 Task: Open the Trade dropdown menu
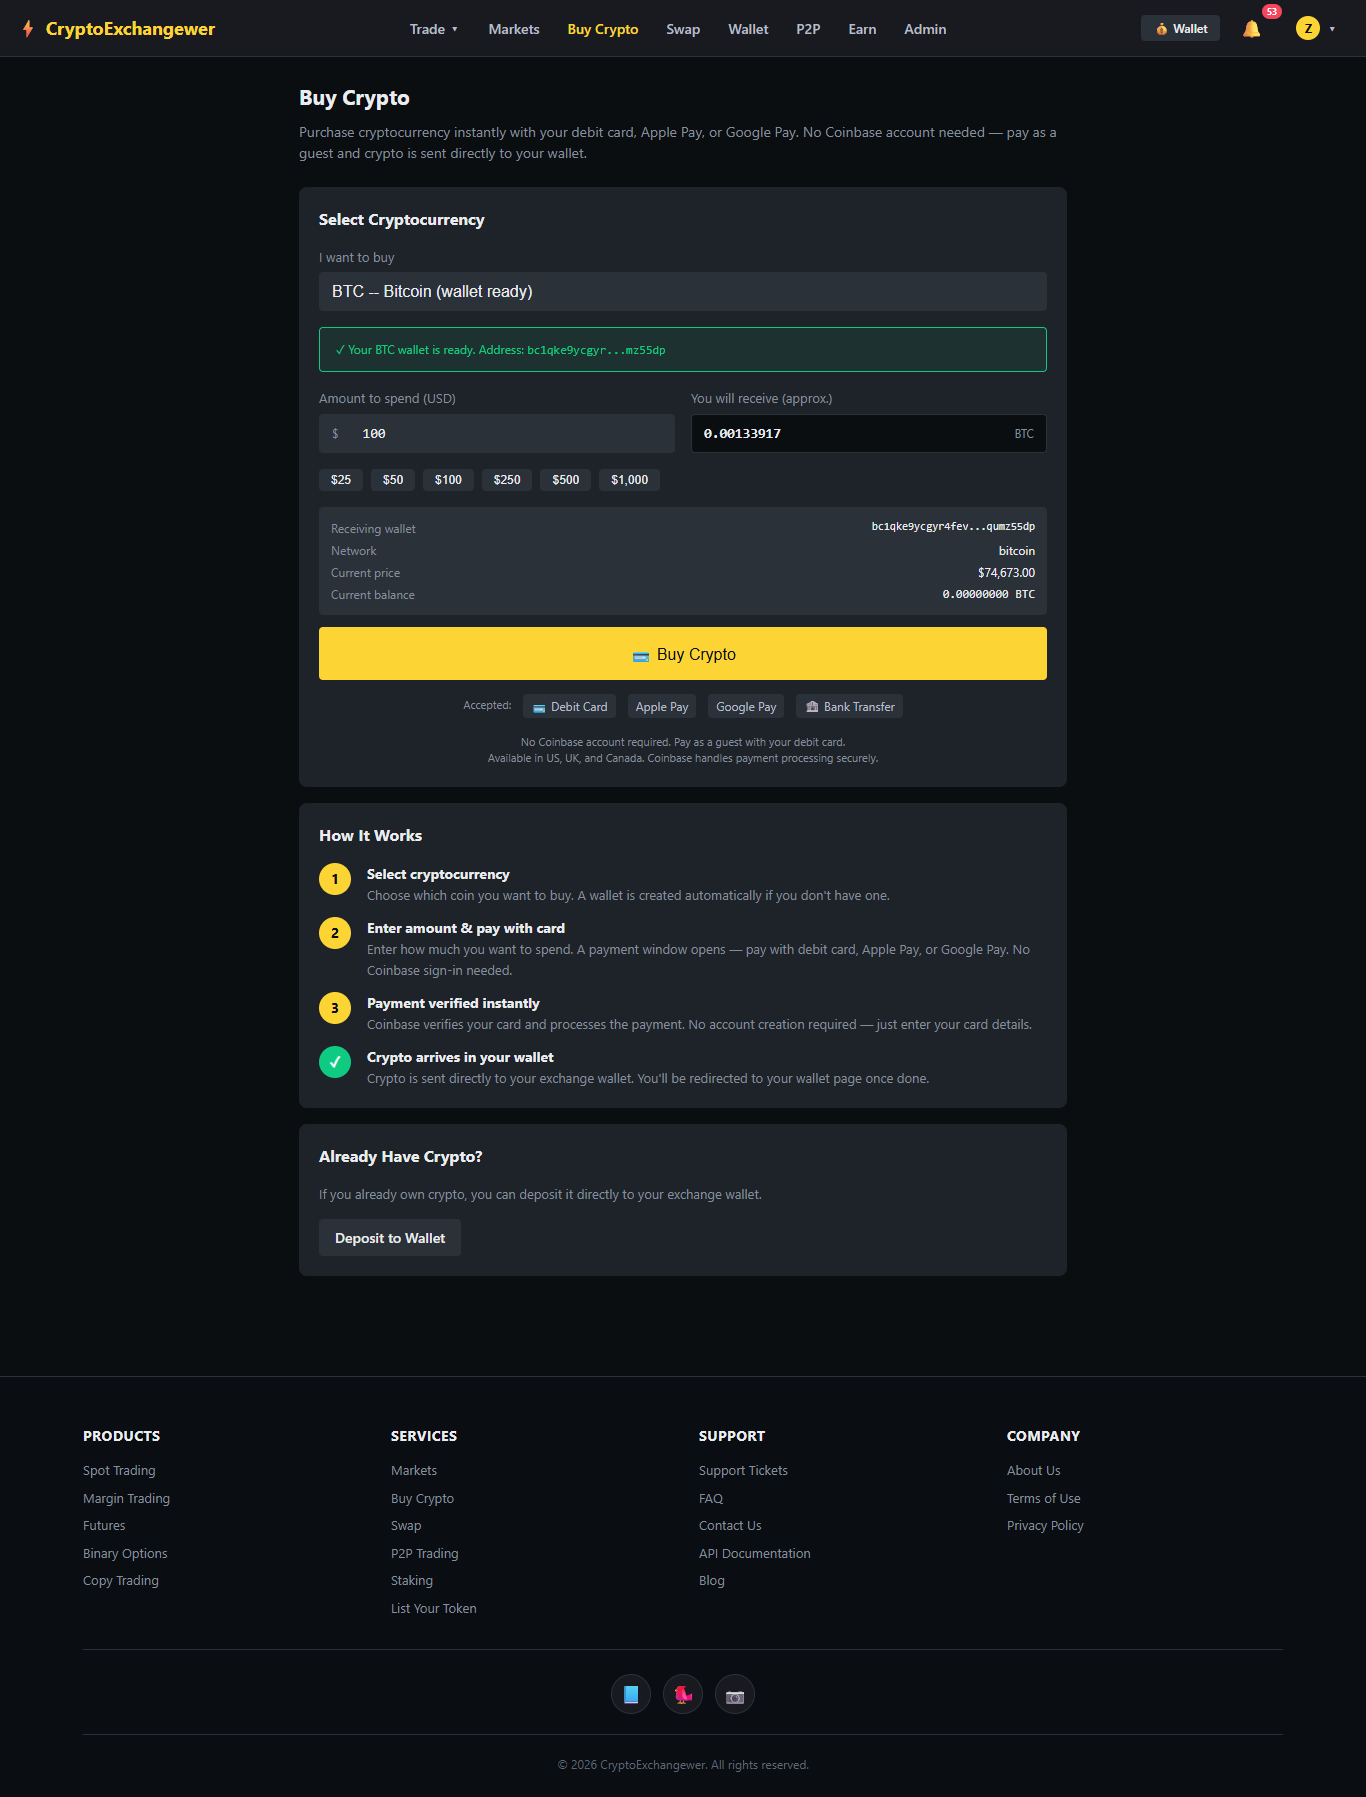[434, 29]
